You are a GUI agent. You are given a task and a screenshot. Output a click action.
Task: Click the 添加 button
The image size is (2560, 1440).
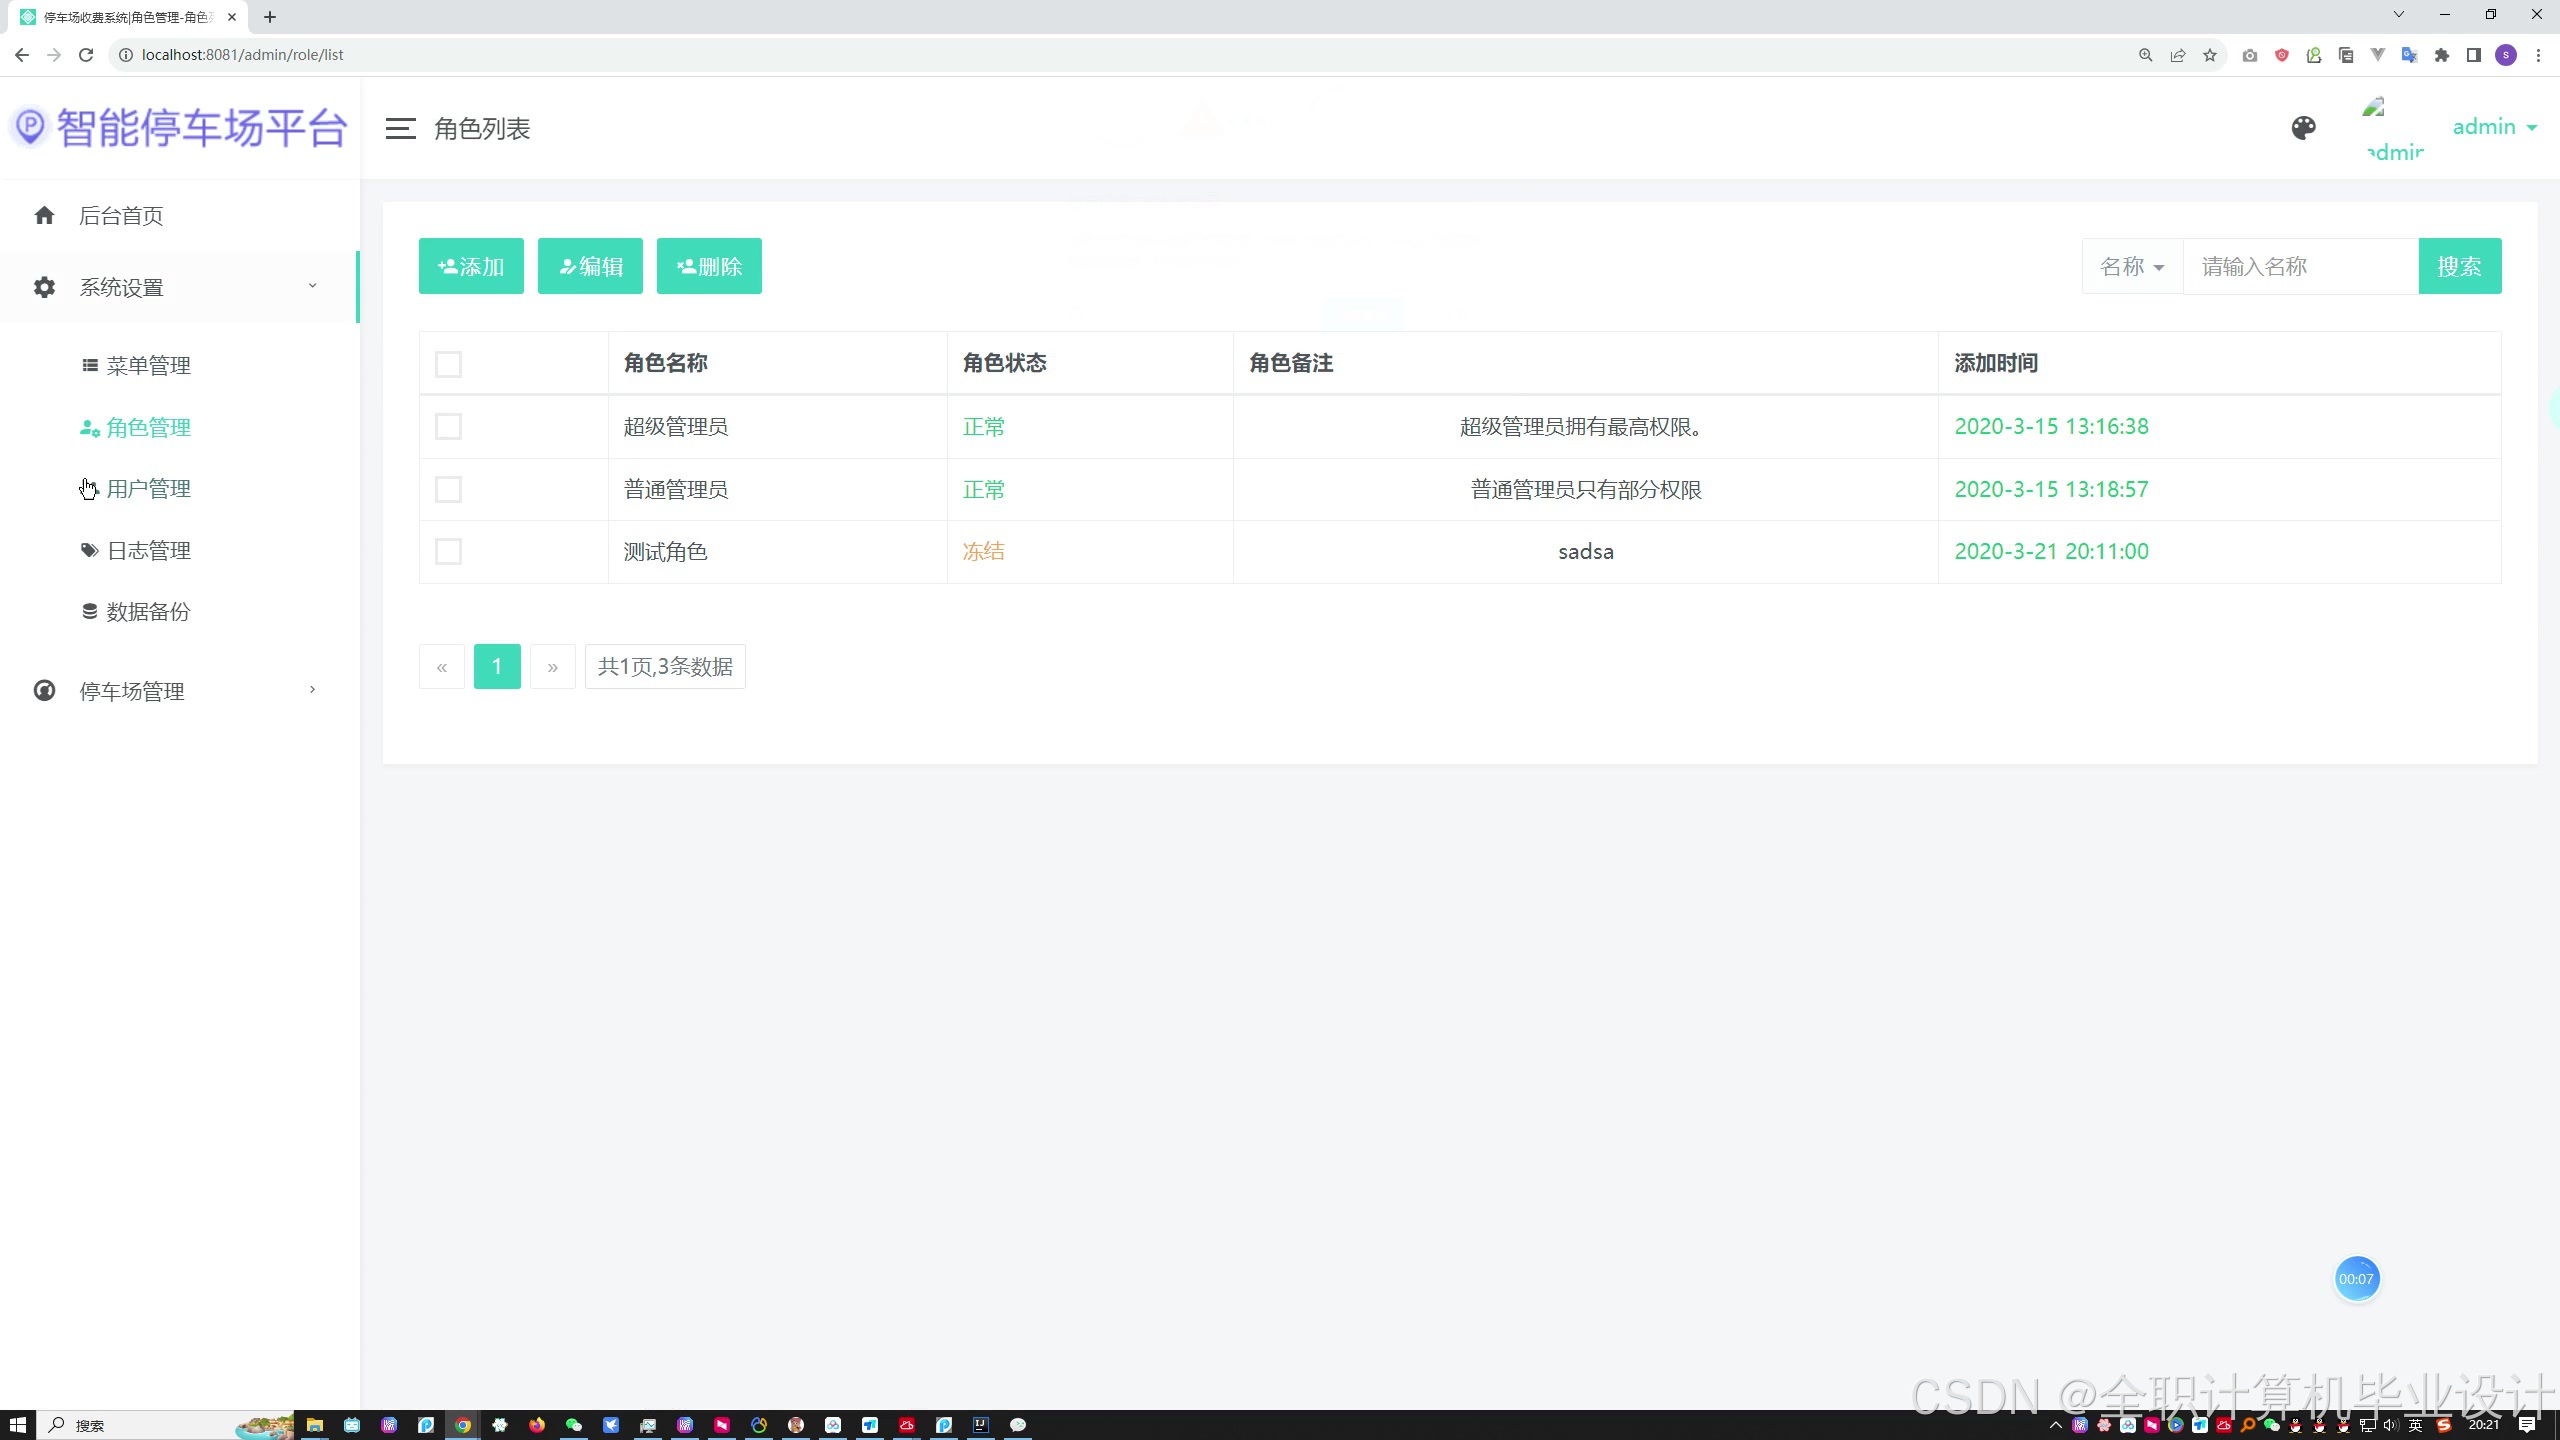coord(471,267)
